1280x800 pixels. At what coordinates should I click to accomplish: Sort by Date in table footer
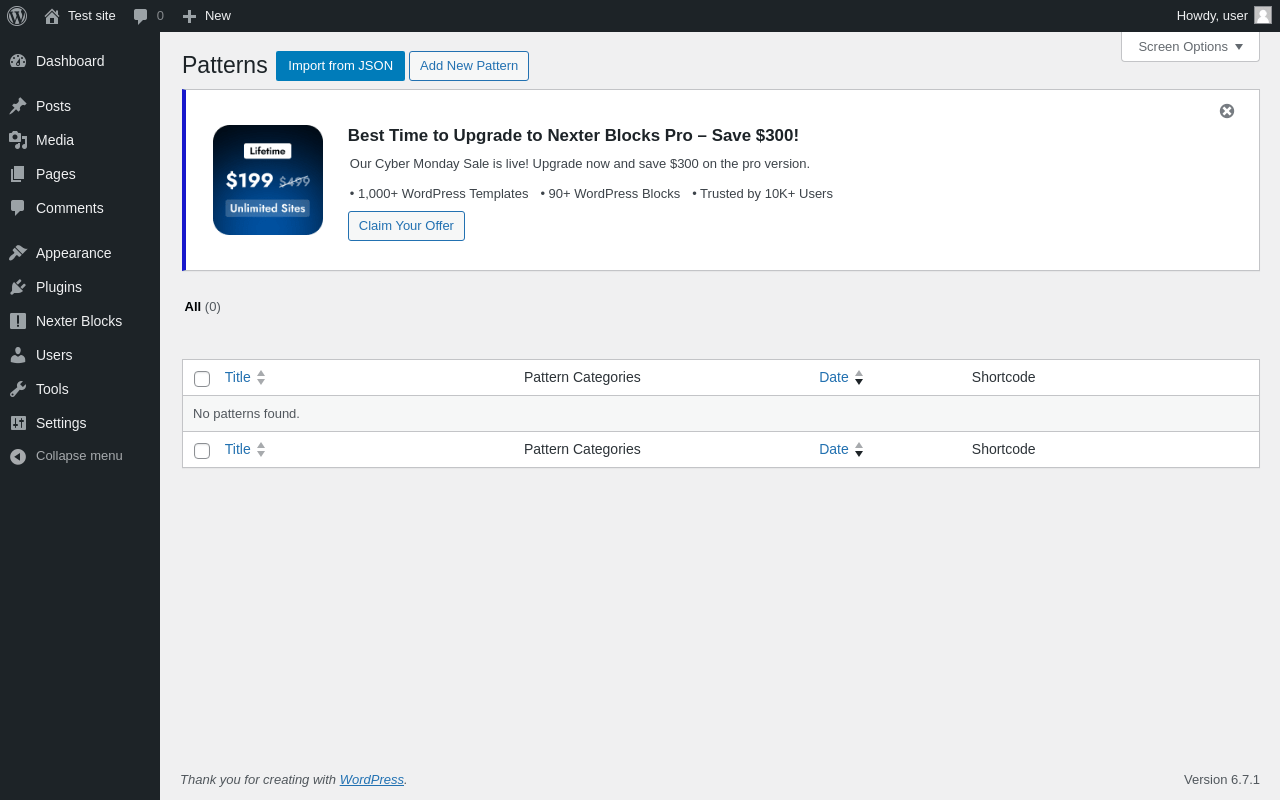[834, 449]
